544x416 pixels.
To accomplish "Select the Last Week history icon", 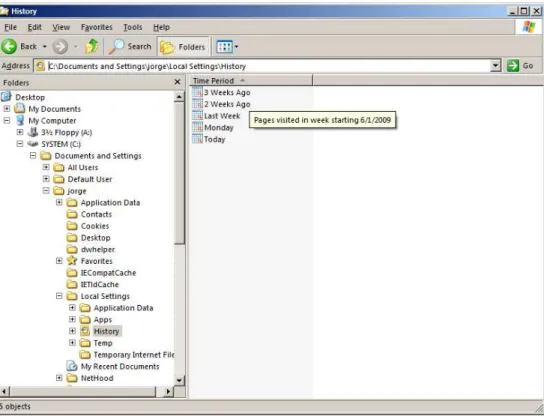I will coord(197,116).
